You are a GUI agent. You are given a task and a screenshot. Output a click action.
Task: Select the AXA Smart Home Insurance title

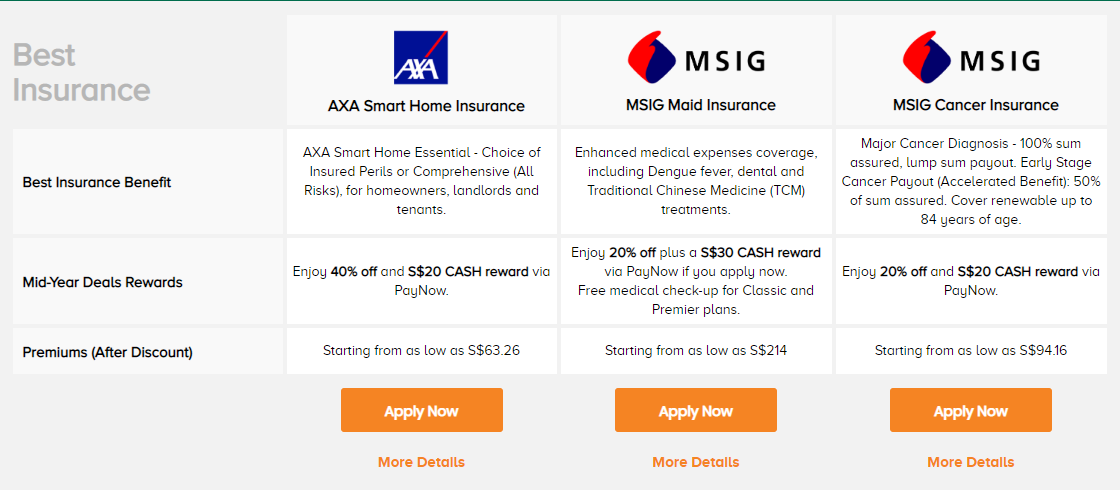(426, 105)
